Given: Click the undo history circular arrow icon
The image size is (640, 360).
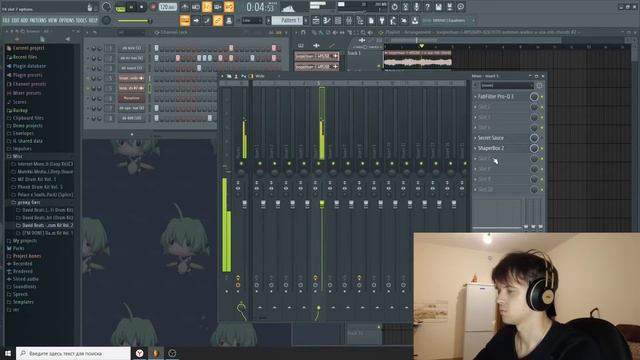Looking at the screenshot, I should pyautogui.click(x=394, y=7).
